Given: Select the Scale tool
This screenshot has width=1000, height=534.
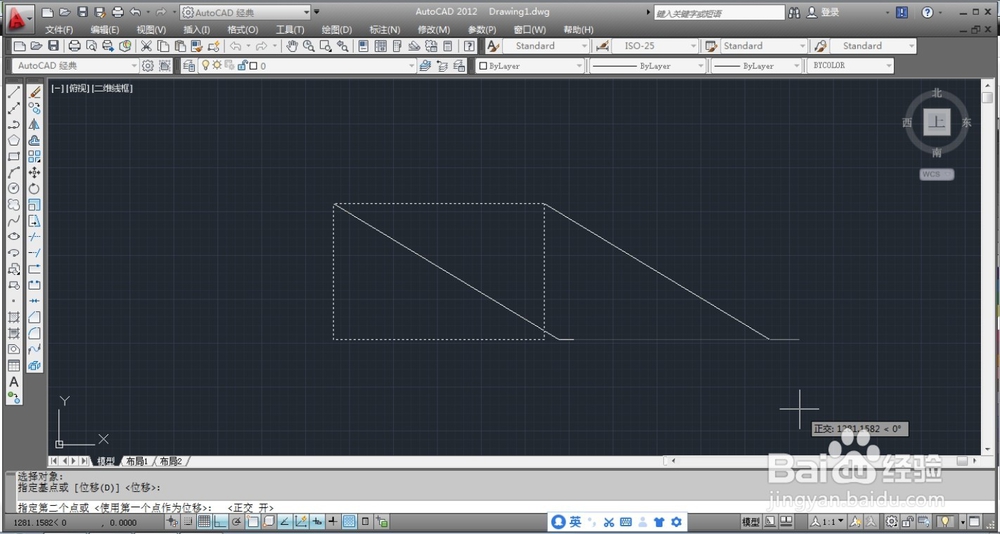Looking at the screenshot, I should (x=34, y=205).
